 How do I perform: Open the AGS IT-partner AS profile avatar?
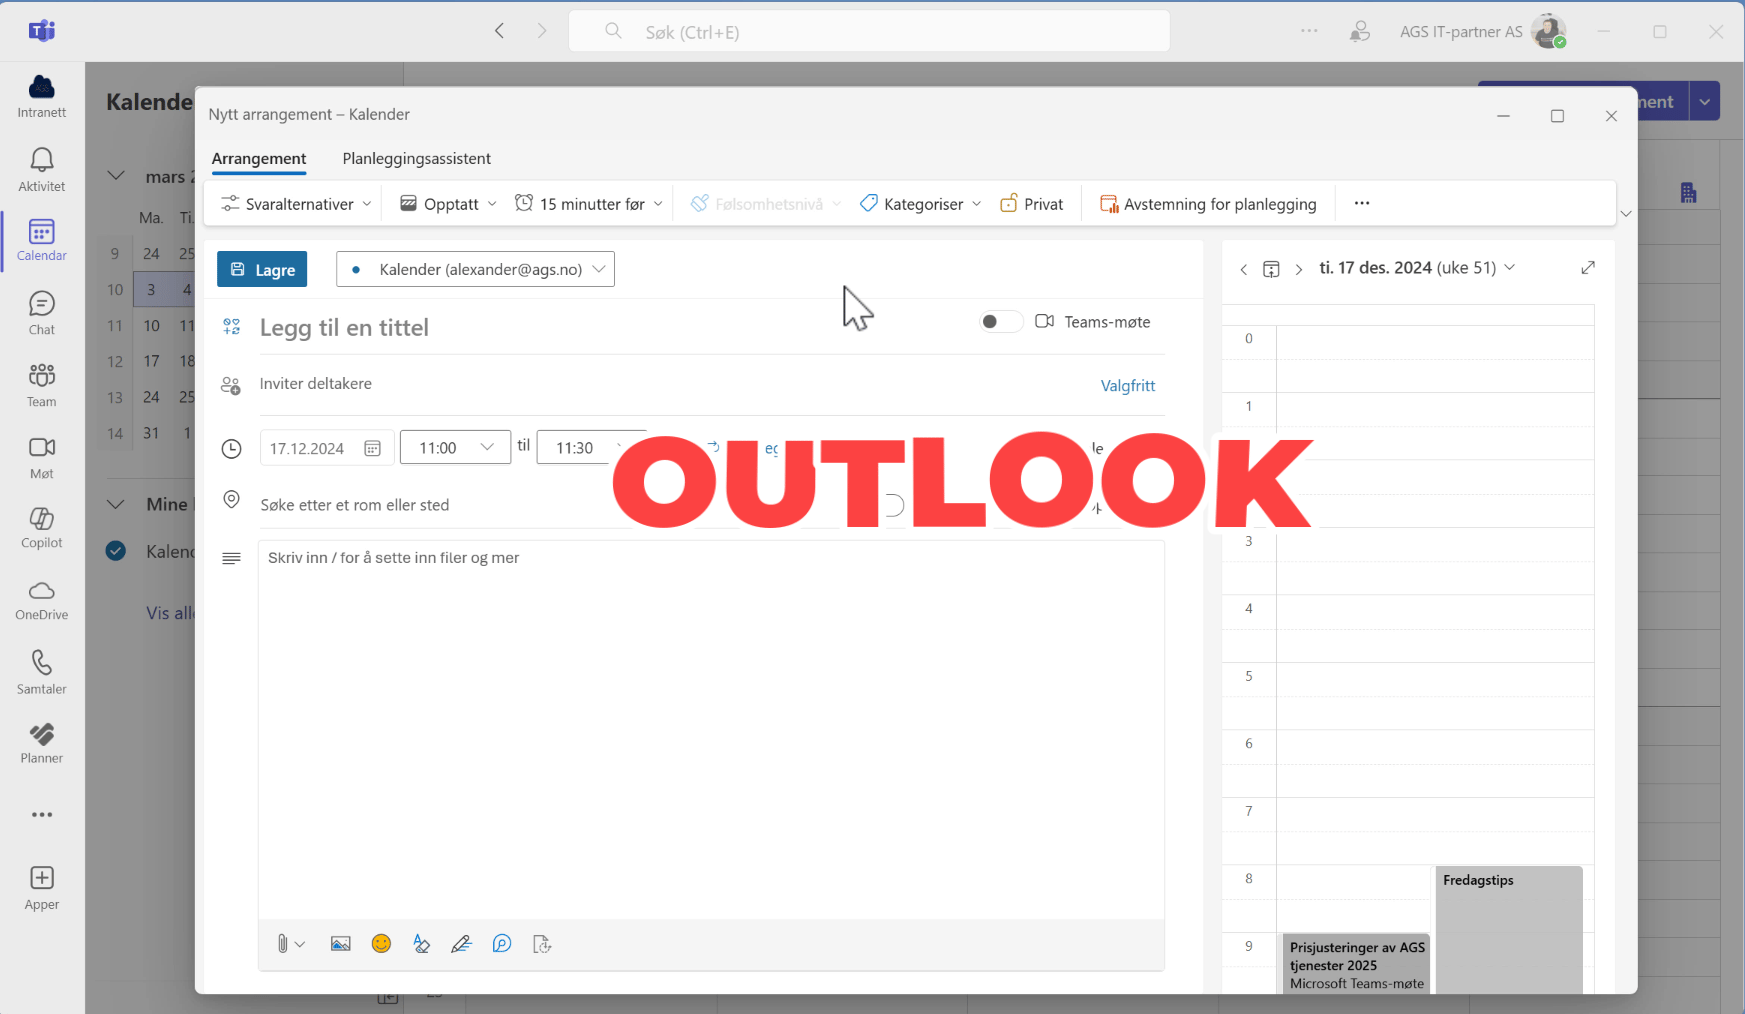pos(1549,31)
